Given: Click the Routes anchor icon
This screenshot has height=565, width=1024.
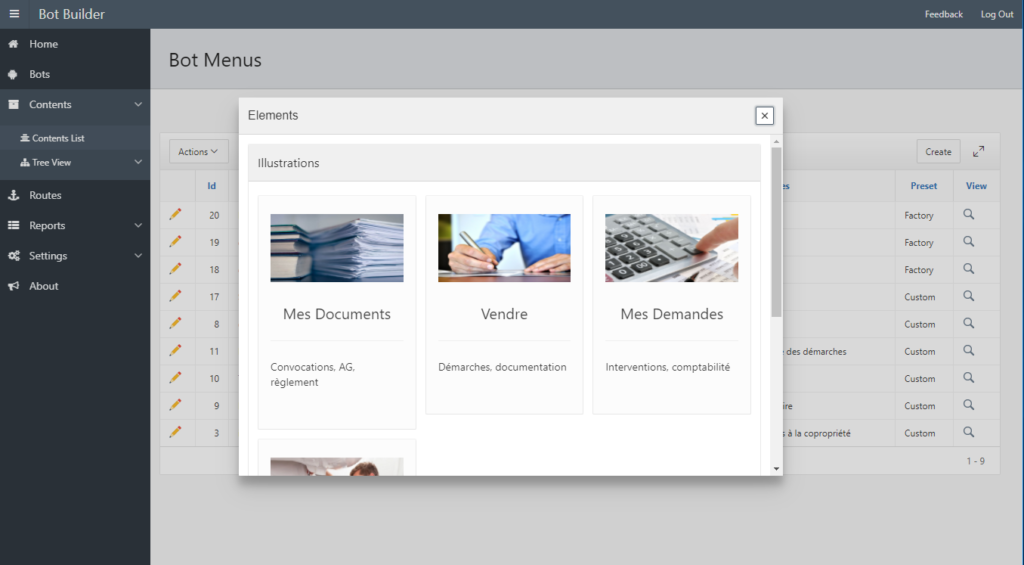Looking at the screenshot, I should coord(13,195).
